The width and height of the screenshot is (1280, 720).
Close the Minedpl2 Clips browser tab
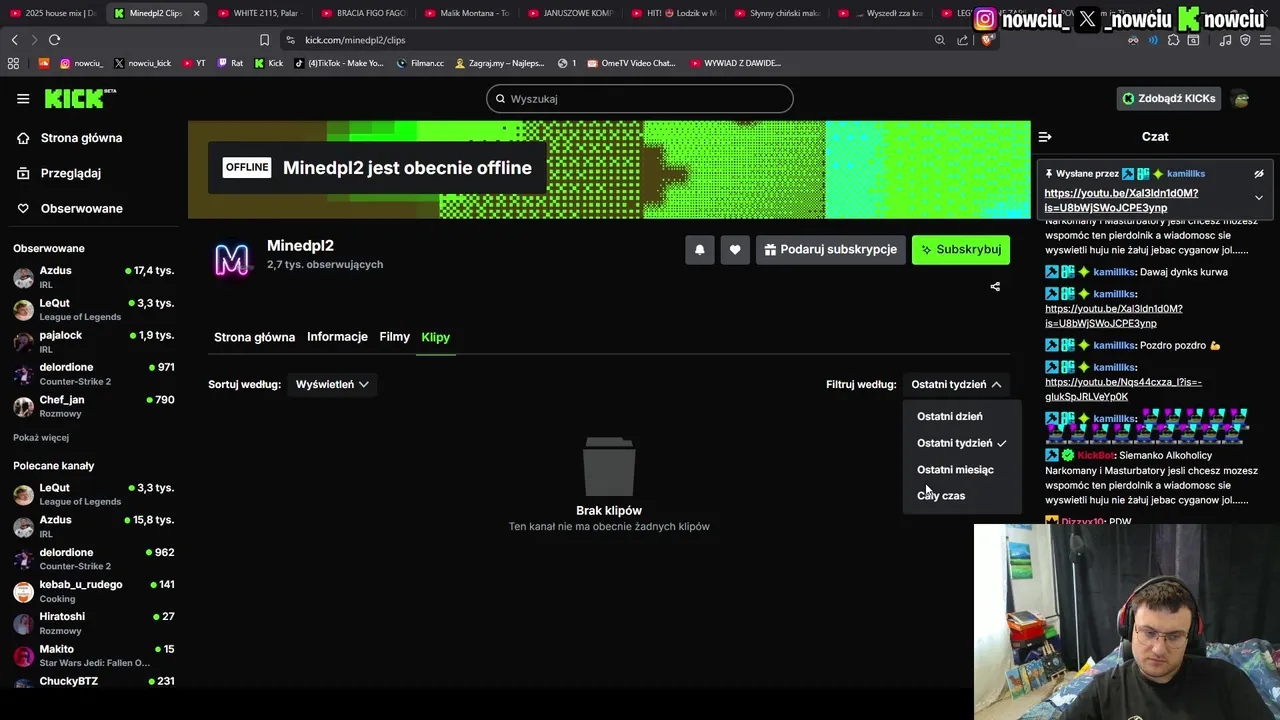196,13
